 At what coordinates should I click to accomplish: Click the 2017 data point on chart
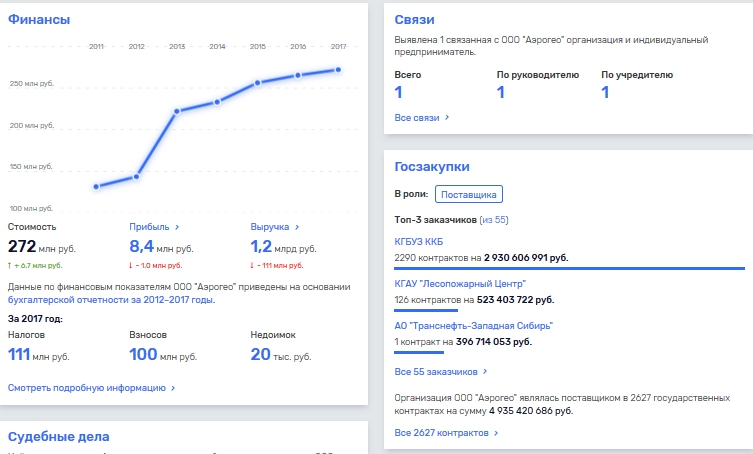(339, 70)
